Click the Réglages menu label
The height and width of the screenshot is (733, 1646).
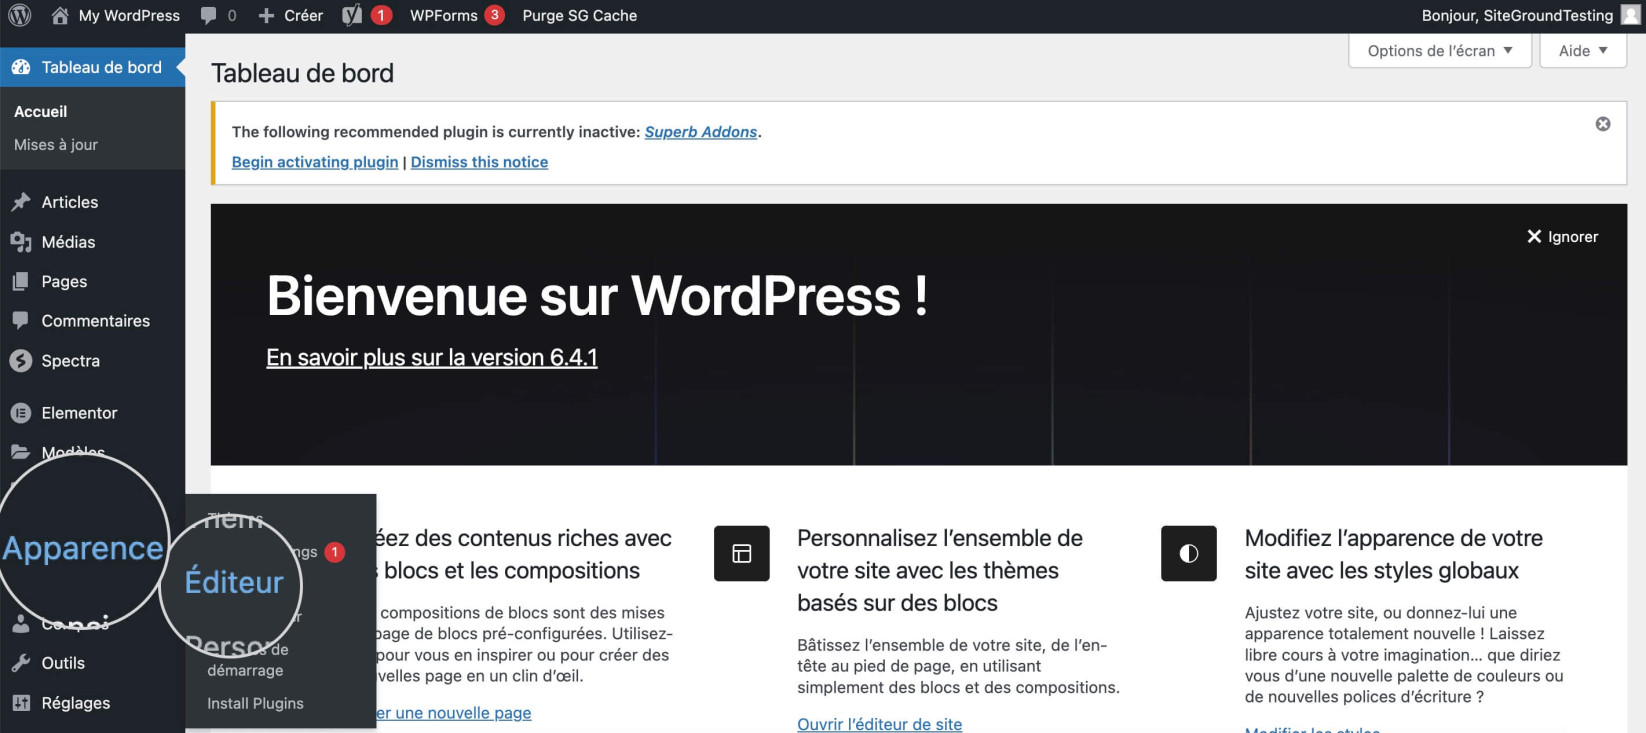tap(76, 703)
